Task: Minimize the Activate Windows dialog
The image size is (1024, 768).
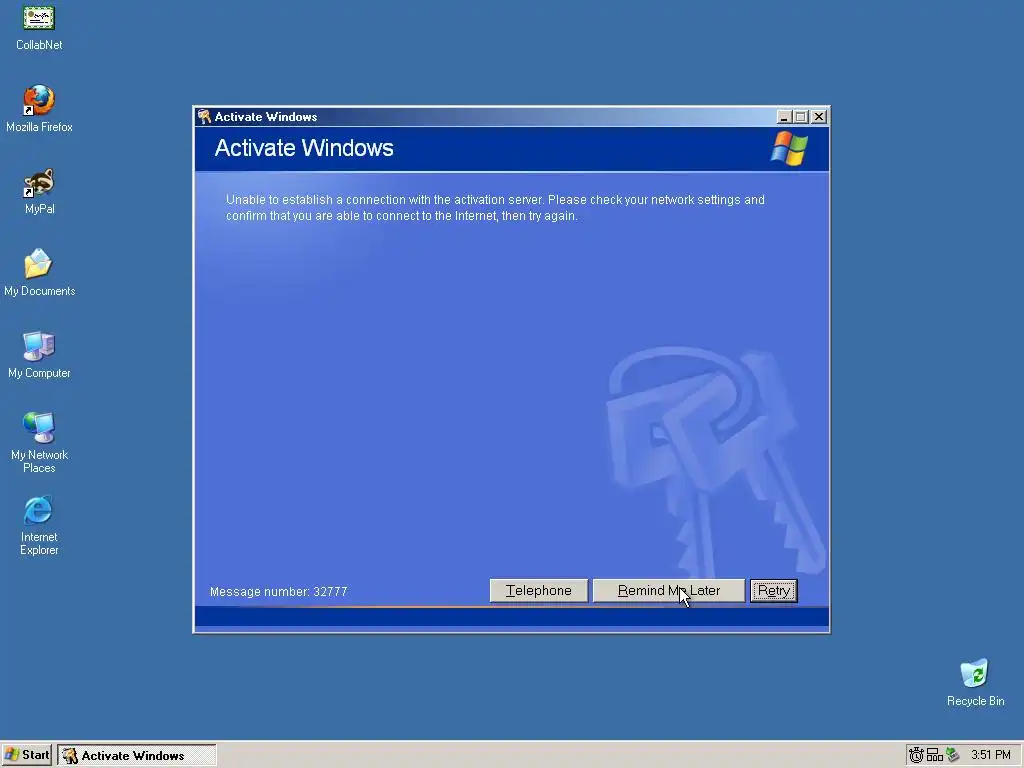Action: [x=784, y=117]
